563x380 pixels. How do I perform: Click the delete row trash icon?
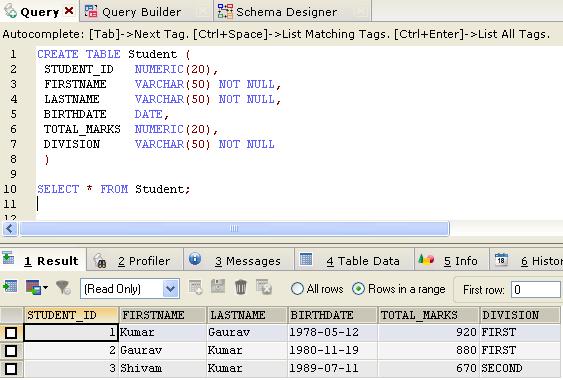tap(241, 287)
